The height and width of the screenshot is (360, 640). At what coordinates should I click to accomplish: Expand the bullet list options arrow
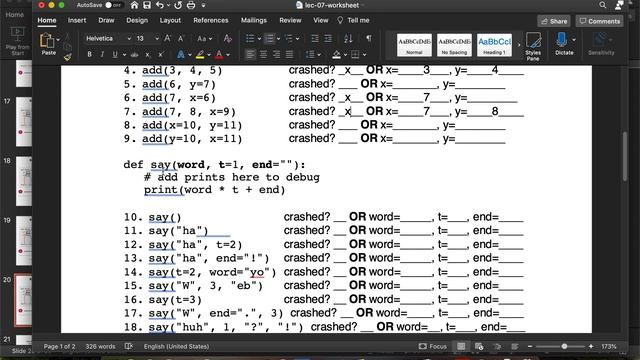(x=259, y=39)
